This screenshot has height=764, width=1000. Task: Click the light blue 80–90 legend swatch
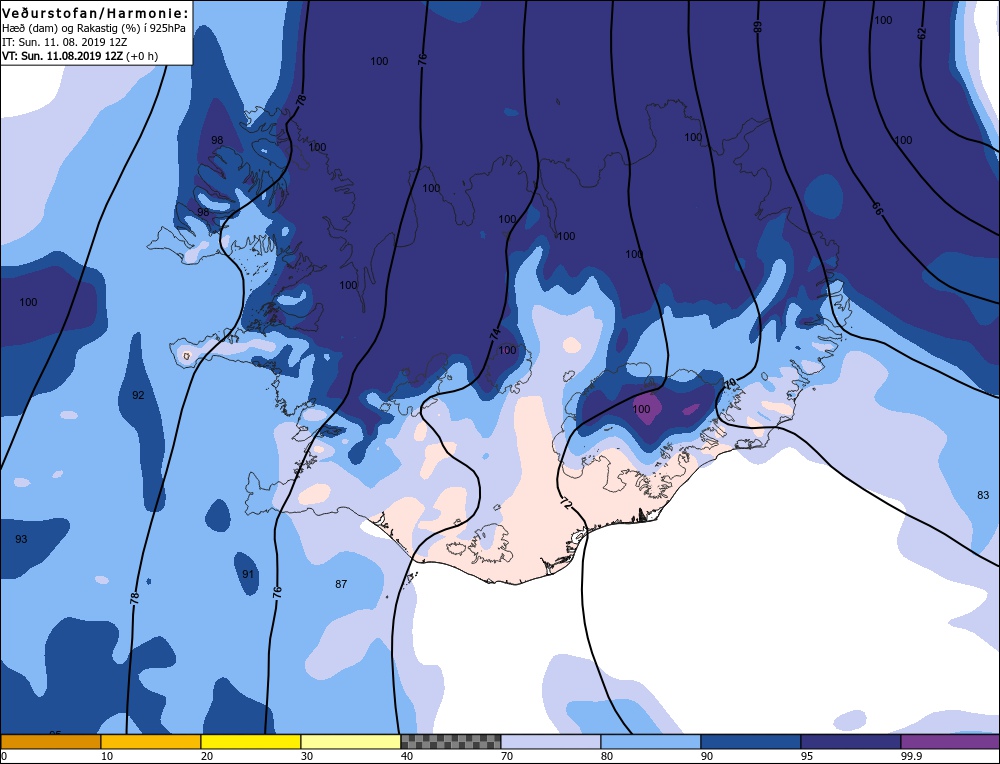pos(651,741)
